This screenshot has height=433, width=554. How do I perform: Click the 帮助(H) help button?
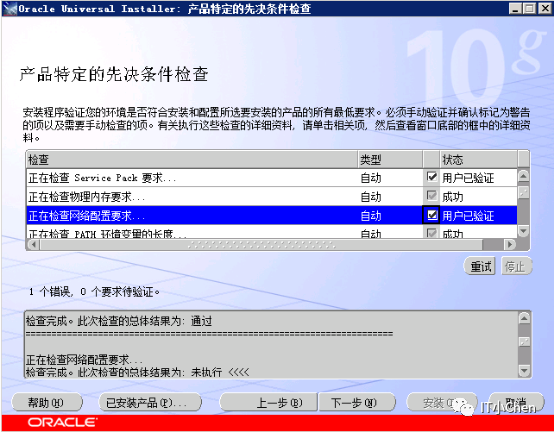(x=47, y=402)
